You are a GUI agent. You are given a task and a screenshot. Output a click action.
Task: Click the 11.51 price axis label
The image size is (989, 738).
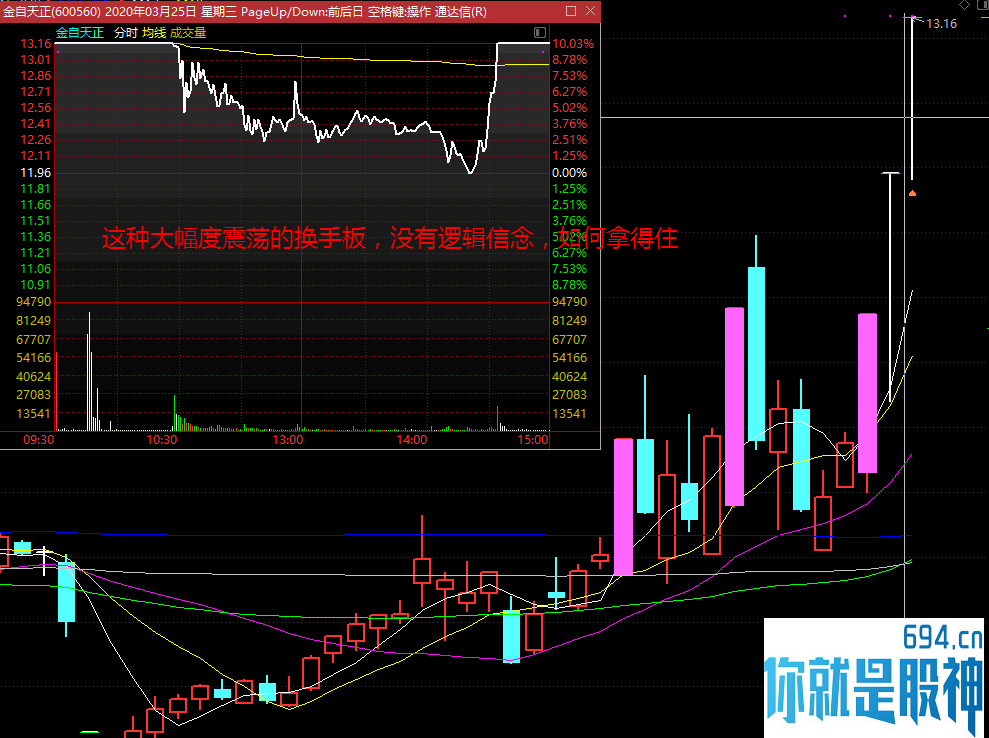coord(35,221)
